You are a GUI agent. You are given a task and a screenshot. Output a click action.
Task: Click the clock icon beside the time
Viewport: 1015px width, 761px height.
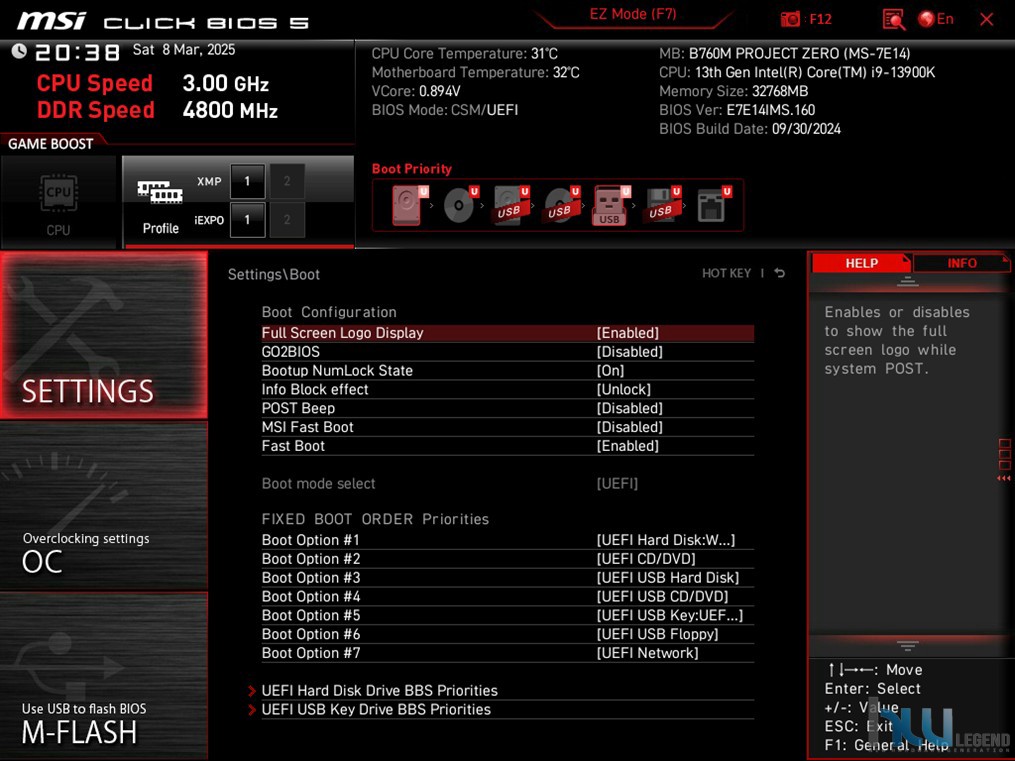pyautogui.click(x=19, y=51)
